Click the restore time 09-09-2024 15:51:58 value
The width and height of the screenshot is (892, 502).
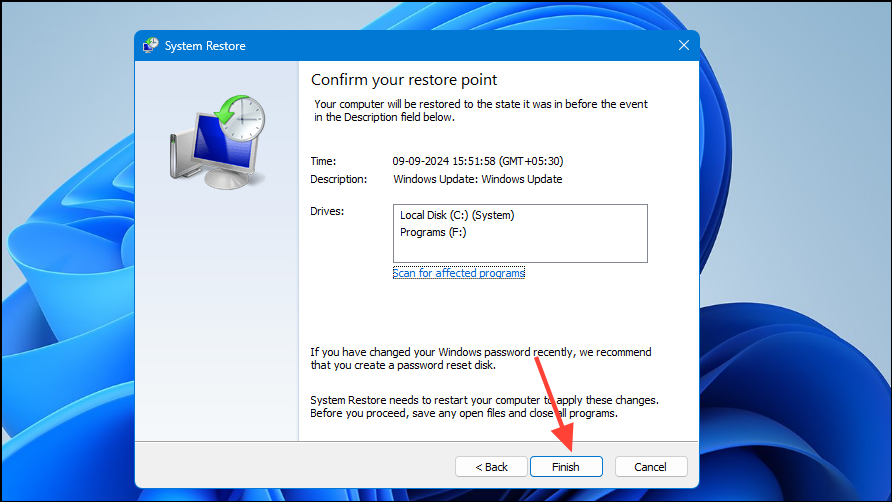(x=478, y=161)
